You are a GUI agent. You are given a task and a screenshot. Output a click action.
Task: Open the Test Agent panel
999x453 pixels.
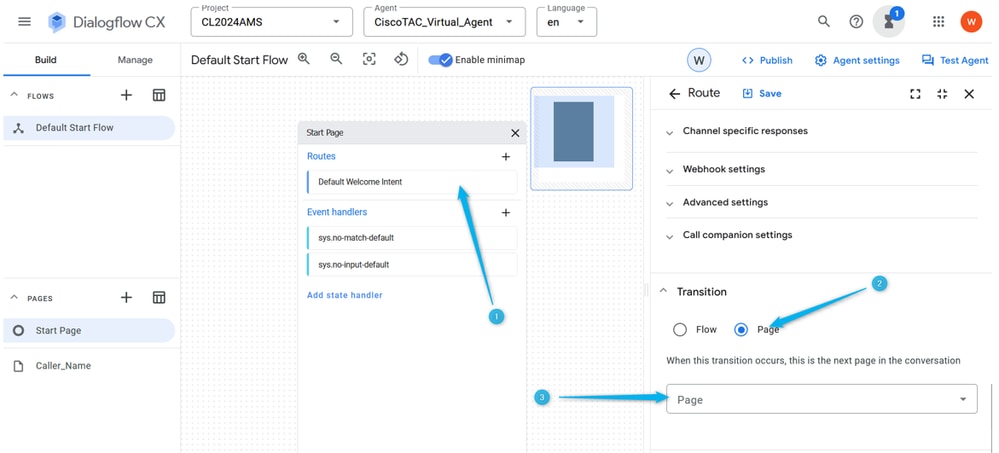[x=954, y=61]
